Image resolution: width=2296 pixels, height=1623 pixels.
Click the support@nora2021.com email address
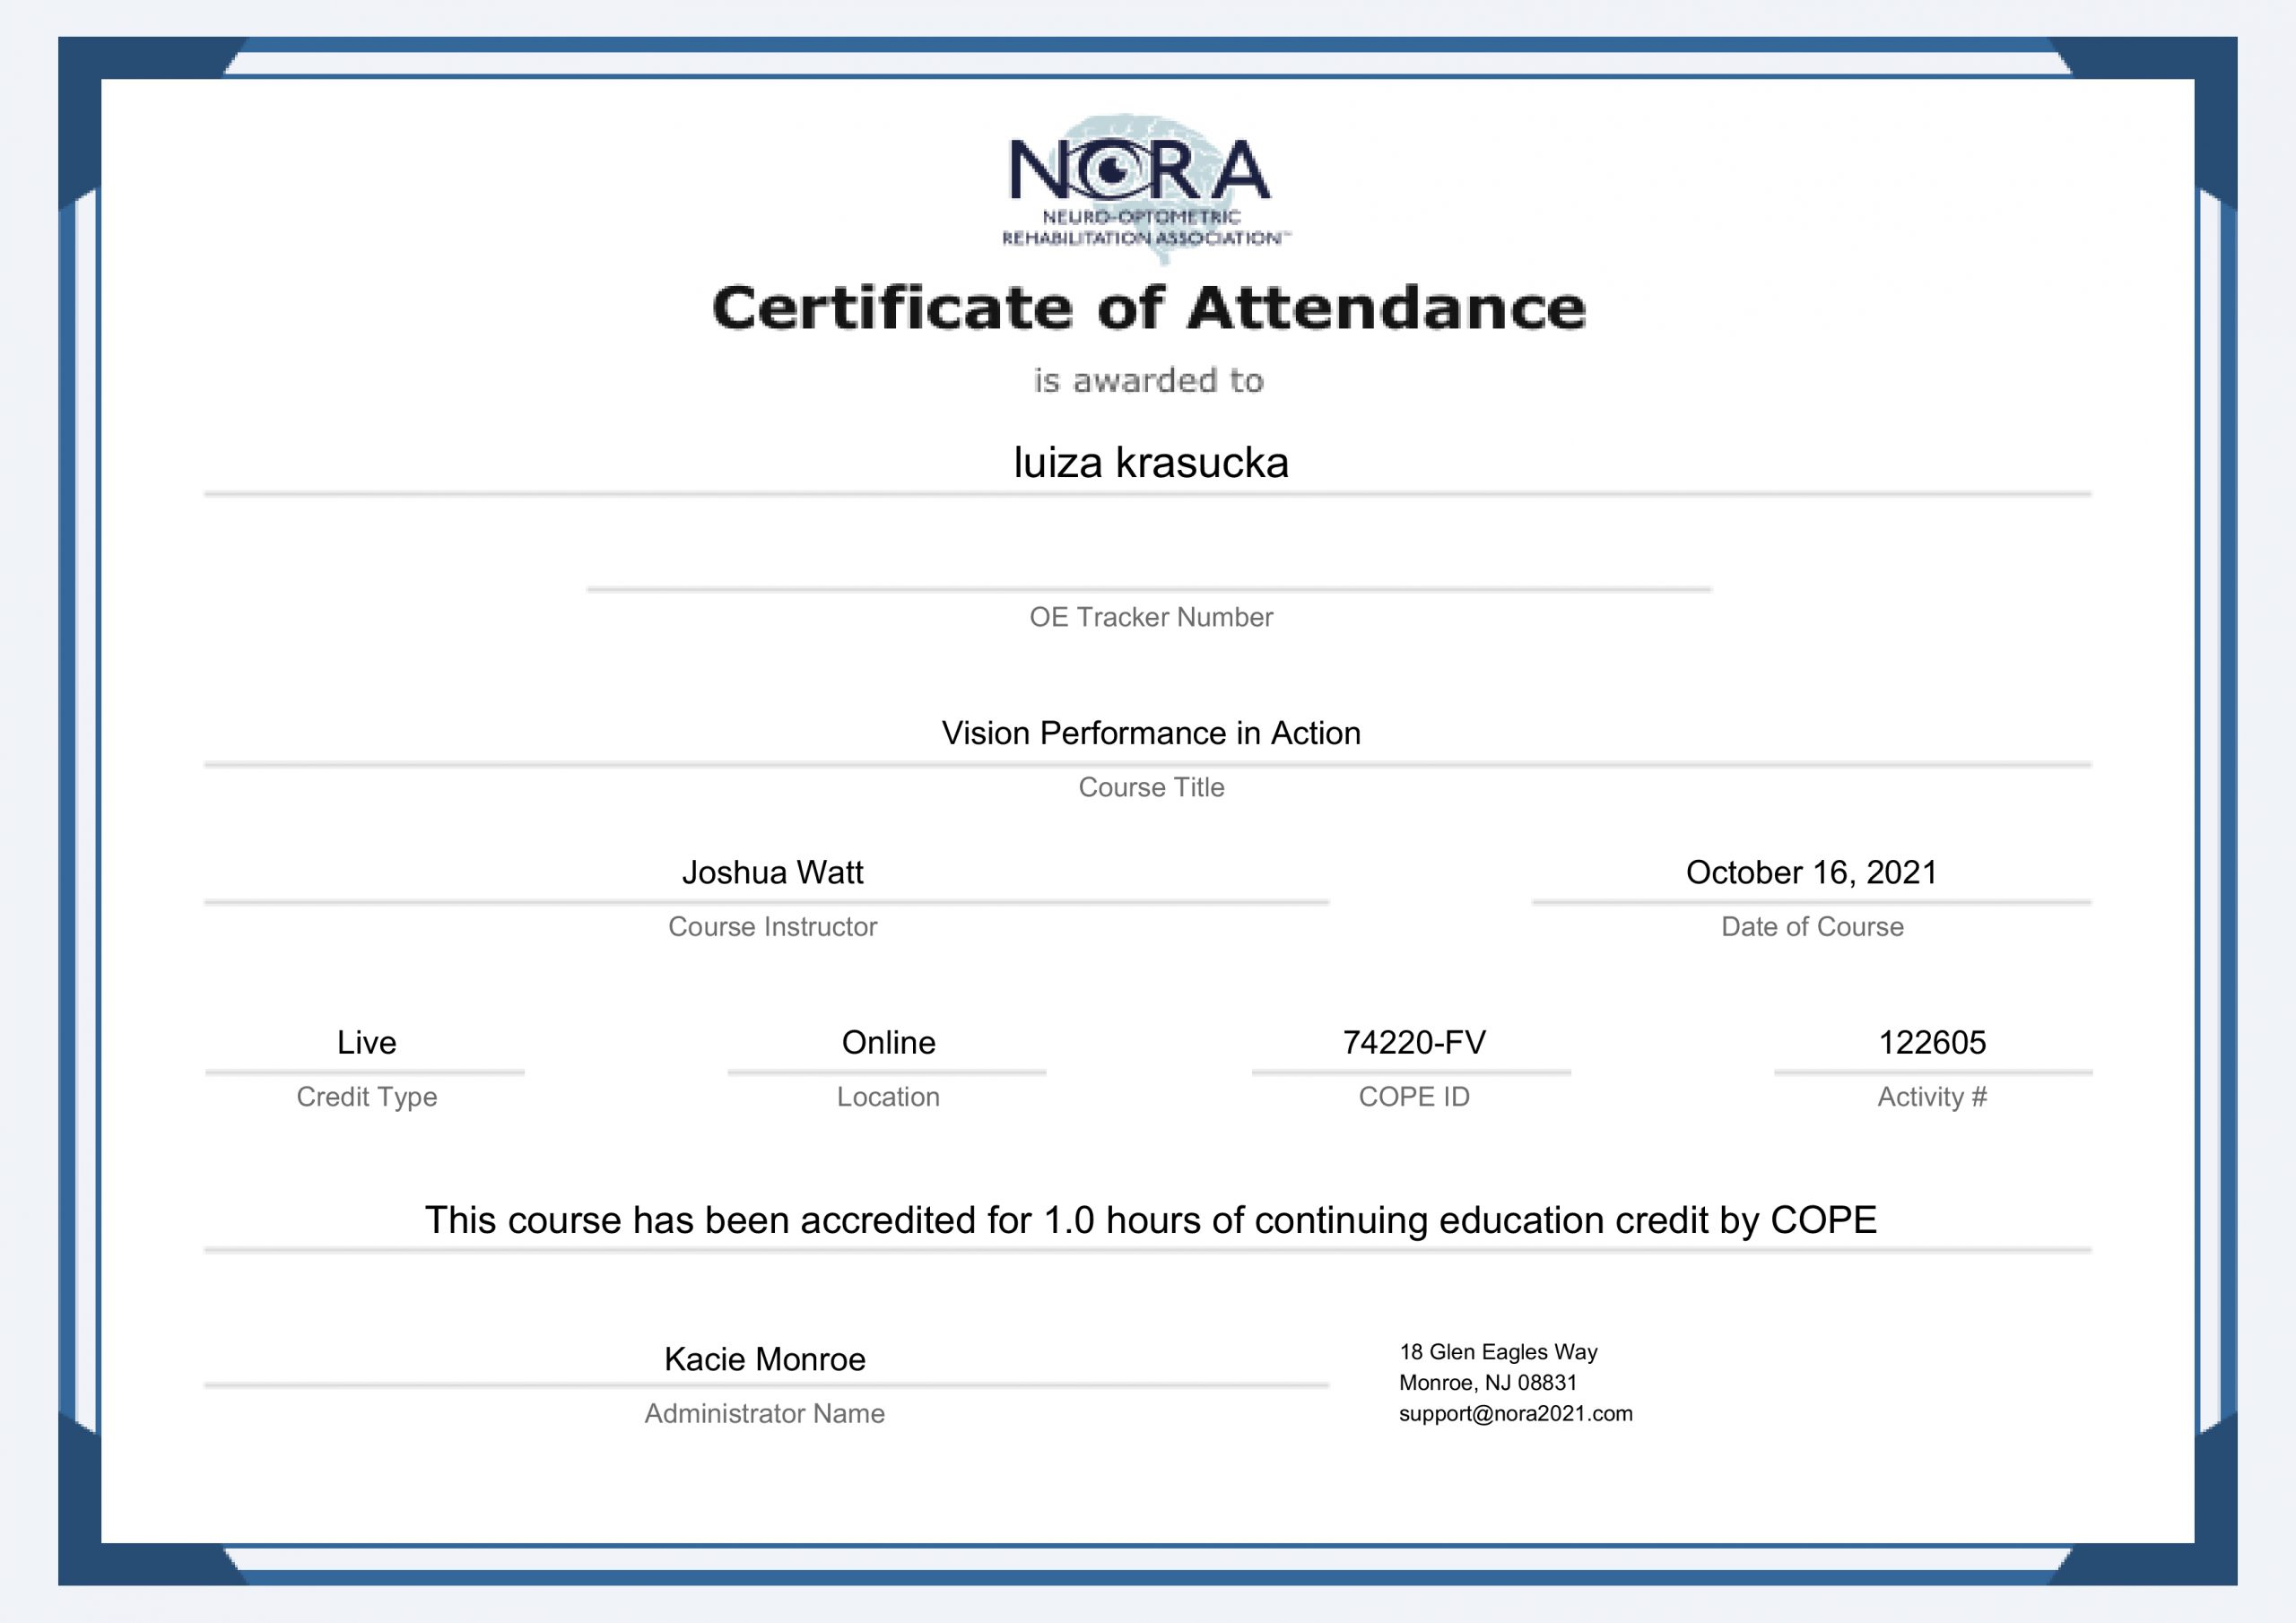coord(1515,1414)
